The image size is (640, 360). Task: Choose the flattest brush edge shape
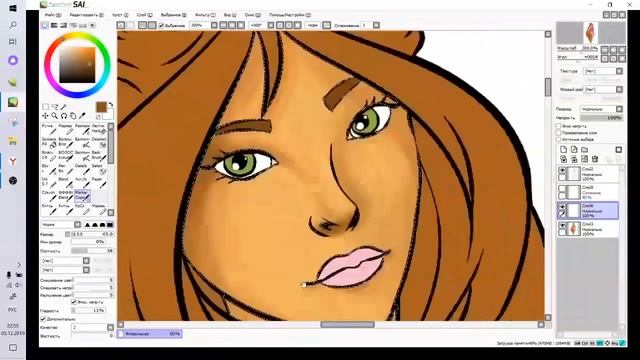(110, 224)
